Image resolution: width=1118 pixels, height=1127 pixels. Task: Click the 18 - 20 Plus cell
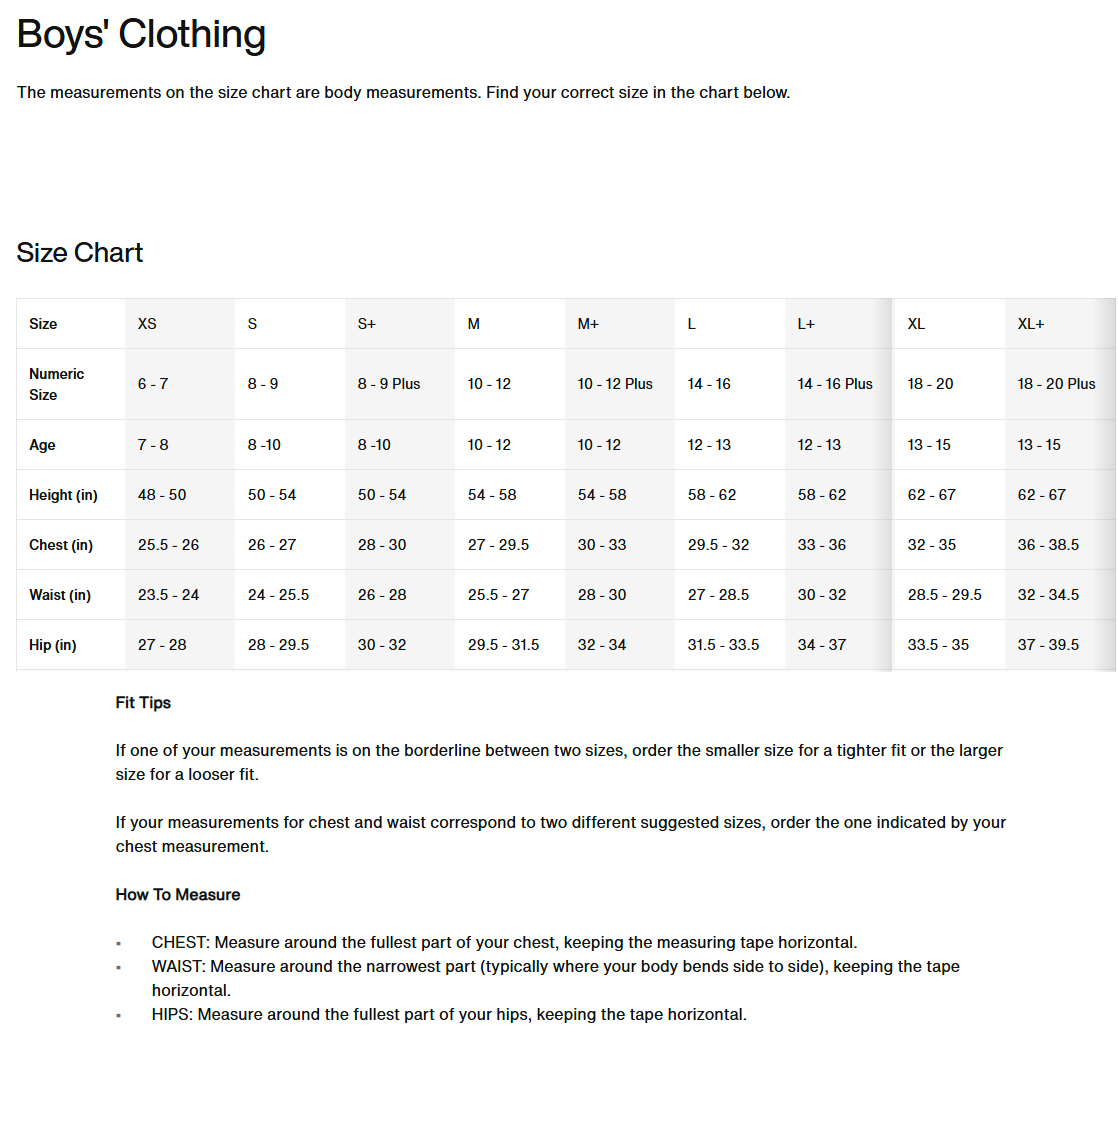pos(1056,384)
